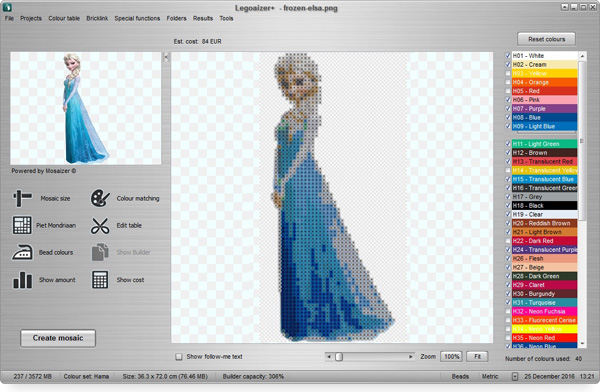Open Show amount bar chart icon
The height and width of the screenshot is (392, 600).
(23, 280)
